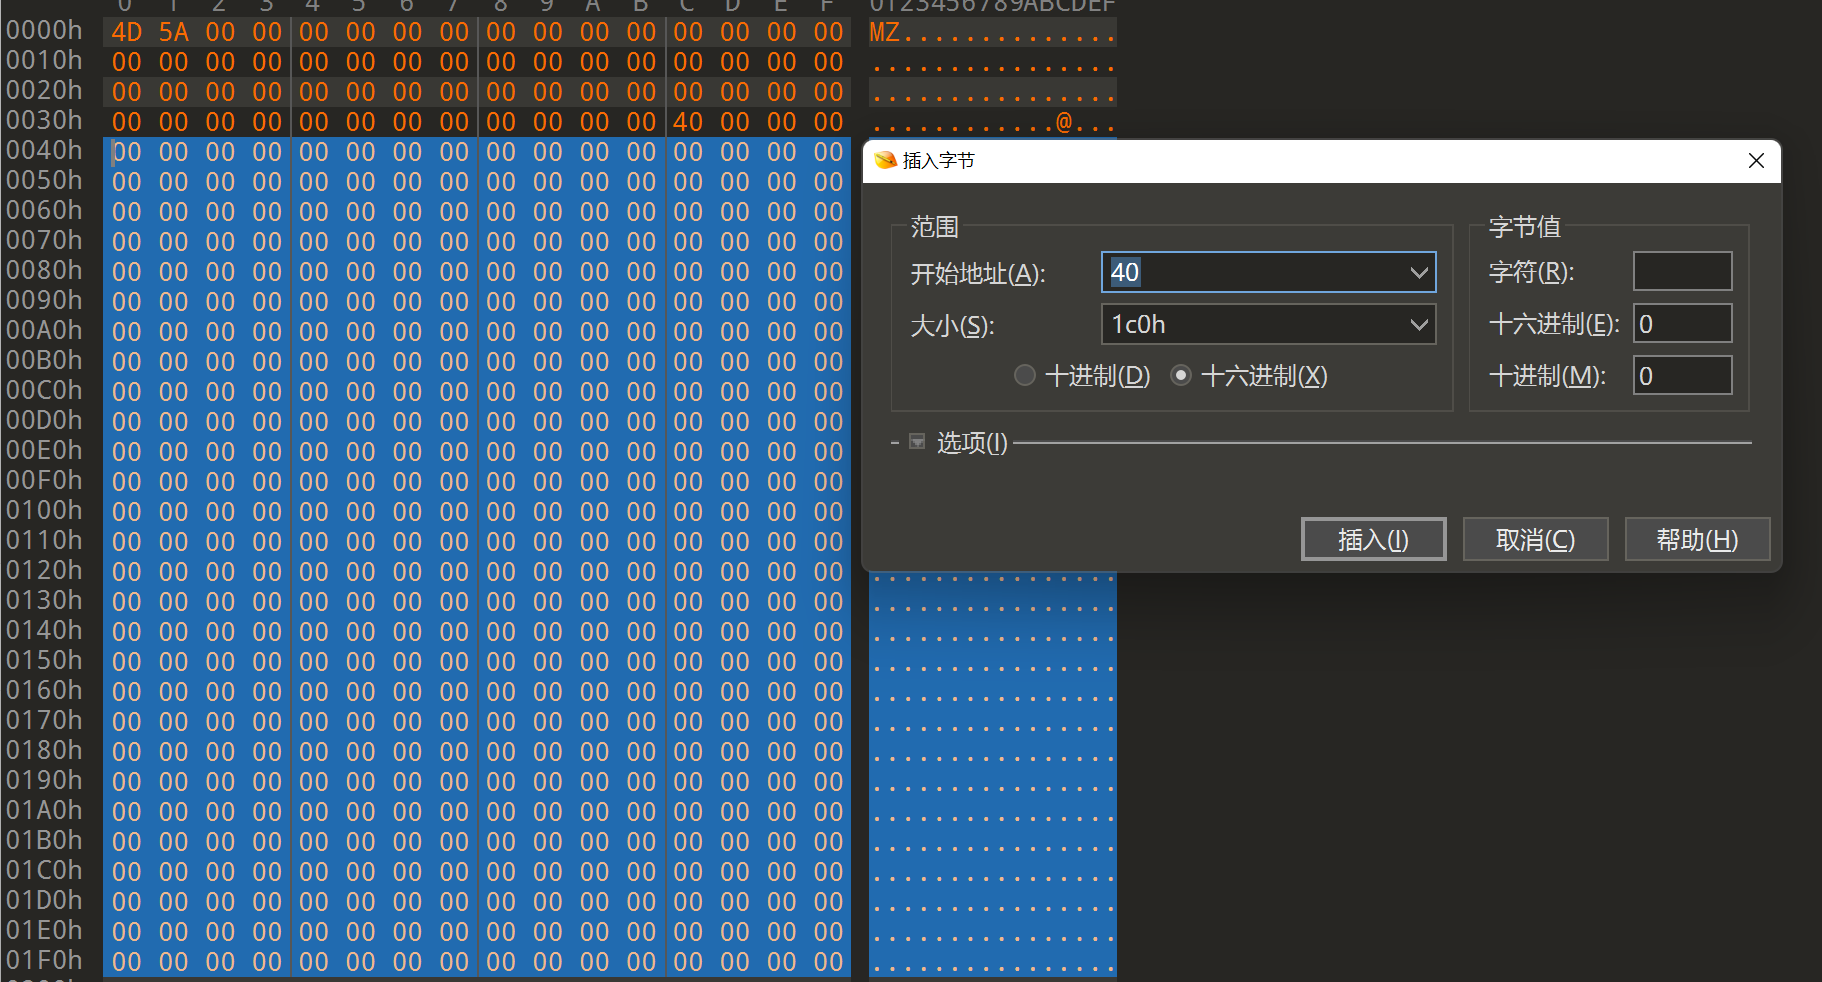Close the Insert Bytes dialog

point(1756,161)
